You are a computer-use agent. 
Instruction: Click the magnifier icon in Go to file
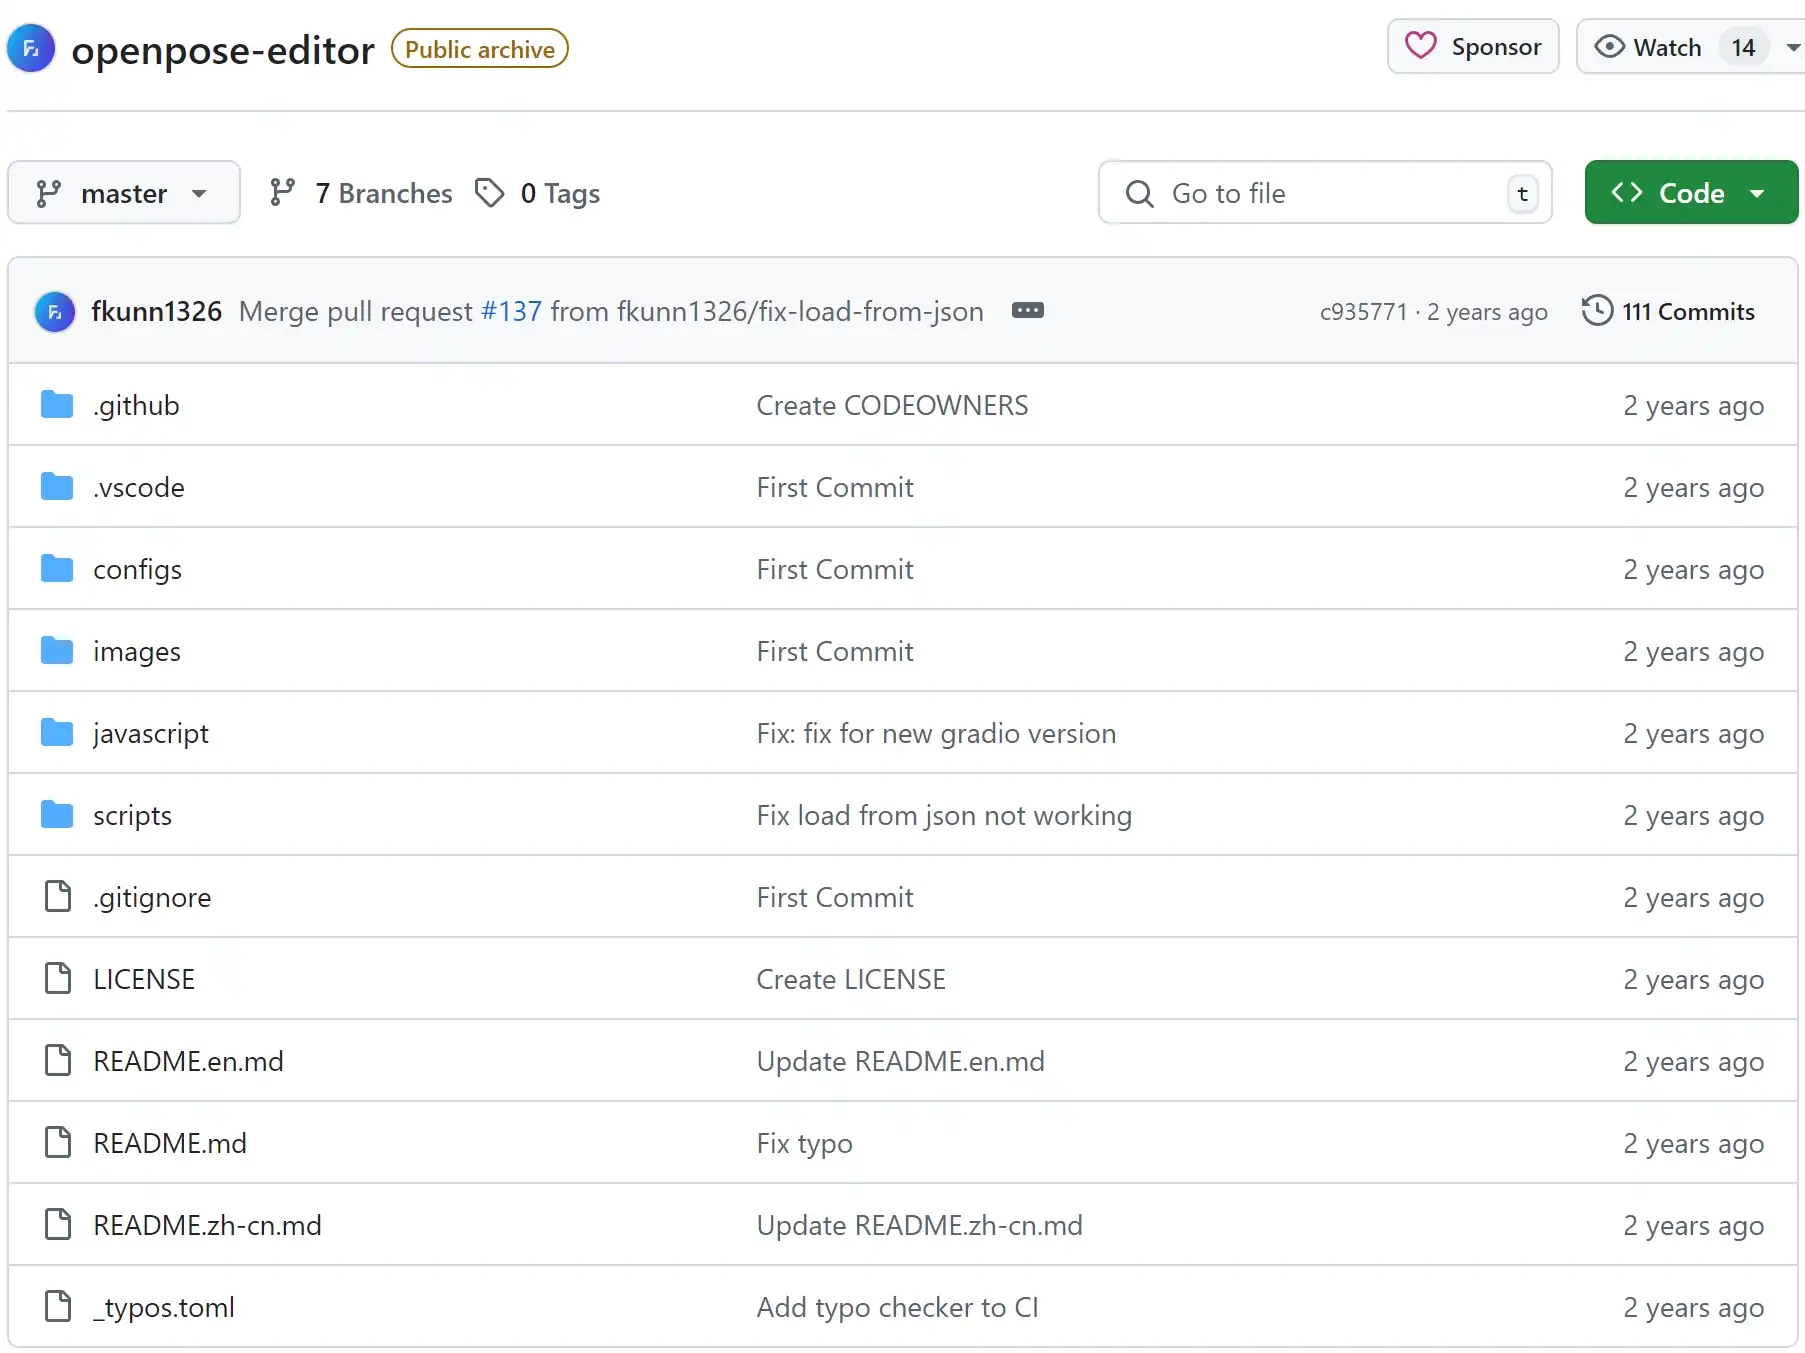1139,193
